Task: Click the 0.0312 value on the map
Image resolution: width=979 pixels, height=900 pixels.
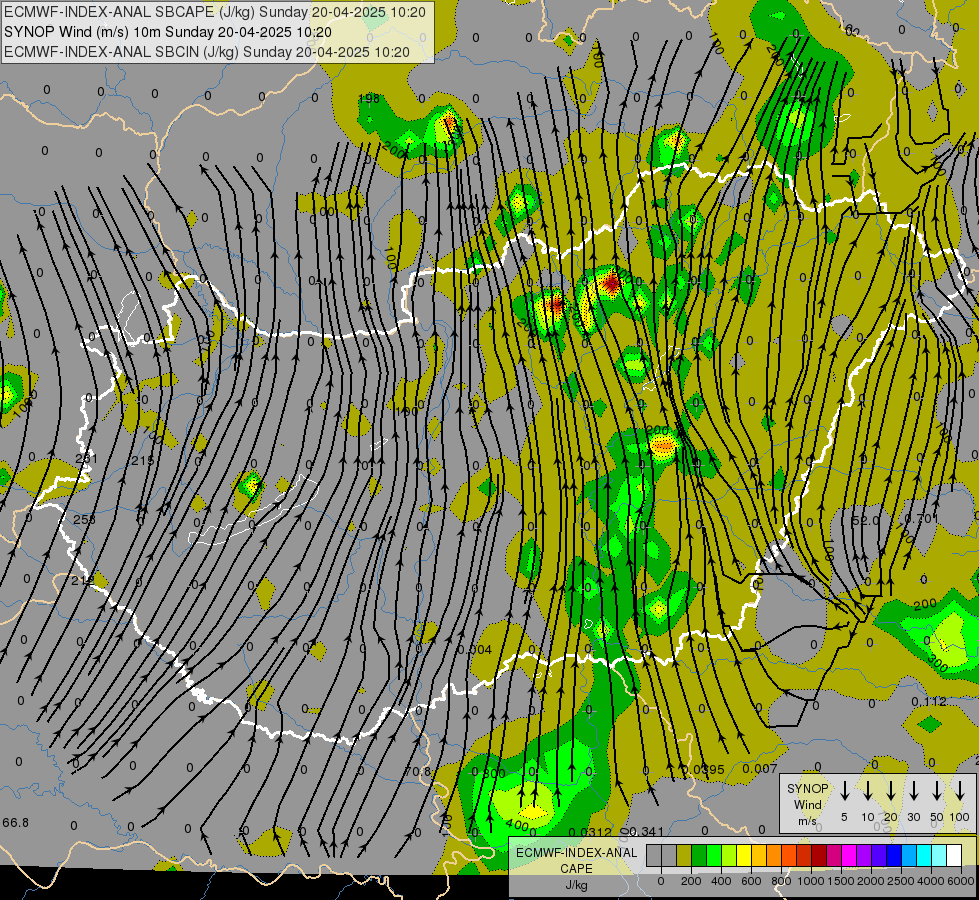Action: [590, 832]
